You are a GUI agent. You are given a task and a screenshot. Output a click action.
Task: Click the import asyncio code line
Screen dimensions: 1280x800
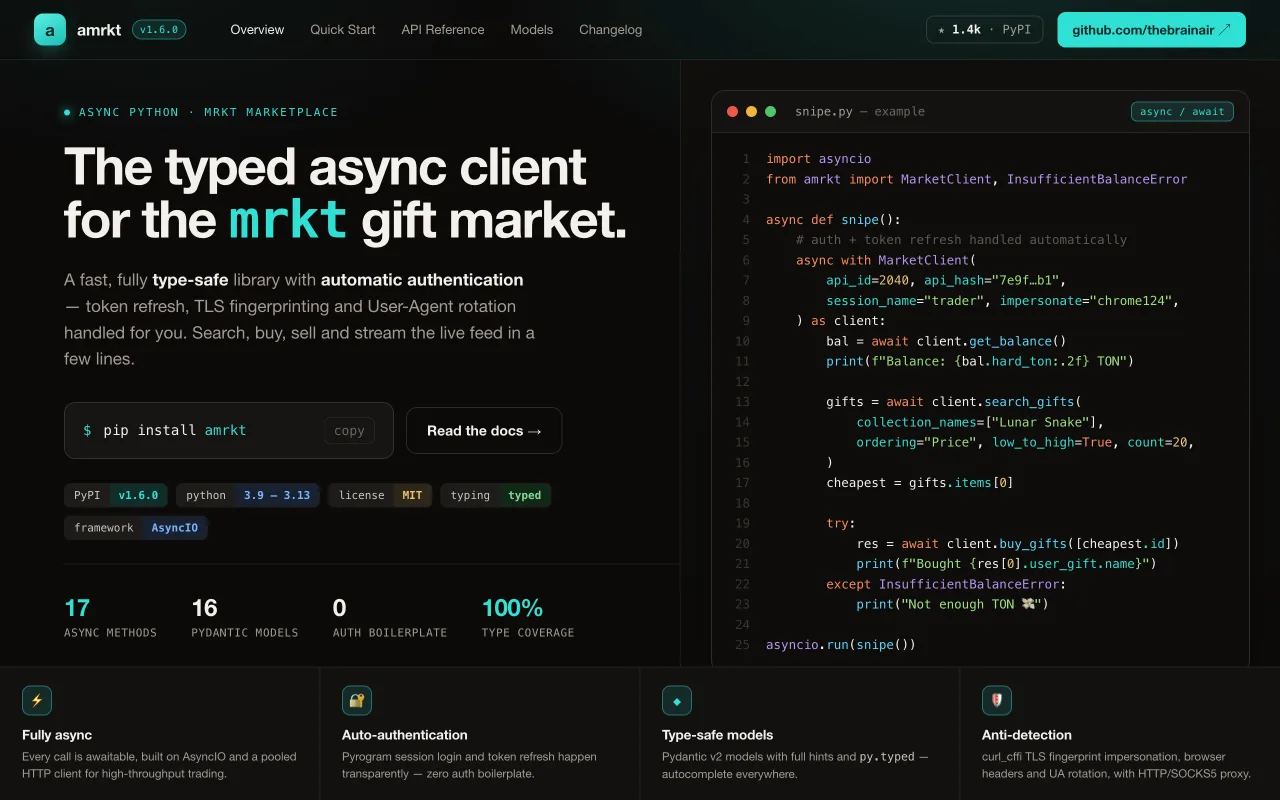pyautogui.click(x=819, y=159)
